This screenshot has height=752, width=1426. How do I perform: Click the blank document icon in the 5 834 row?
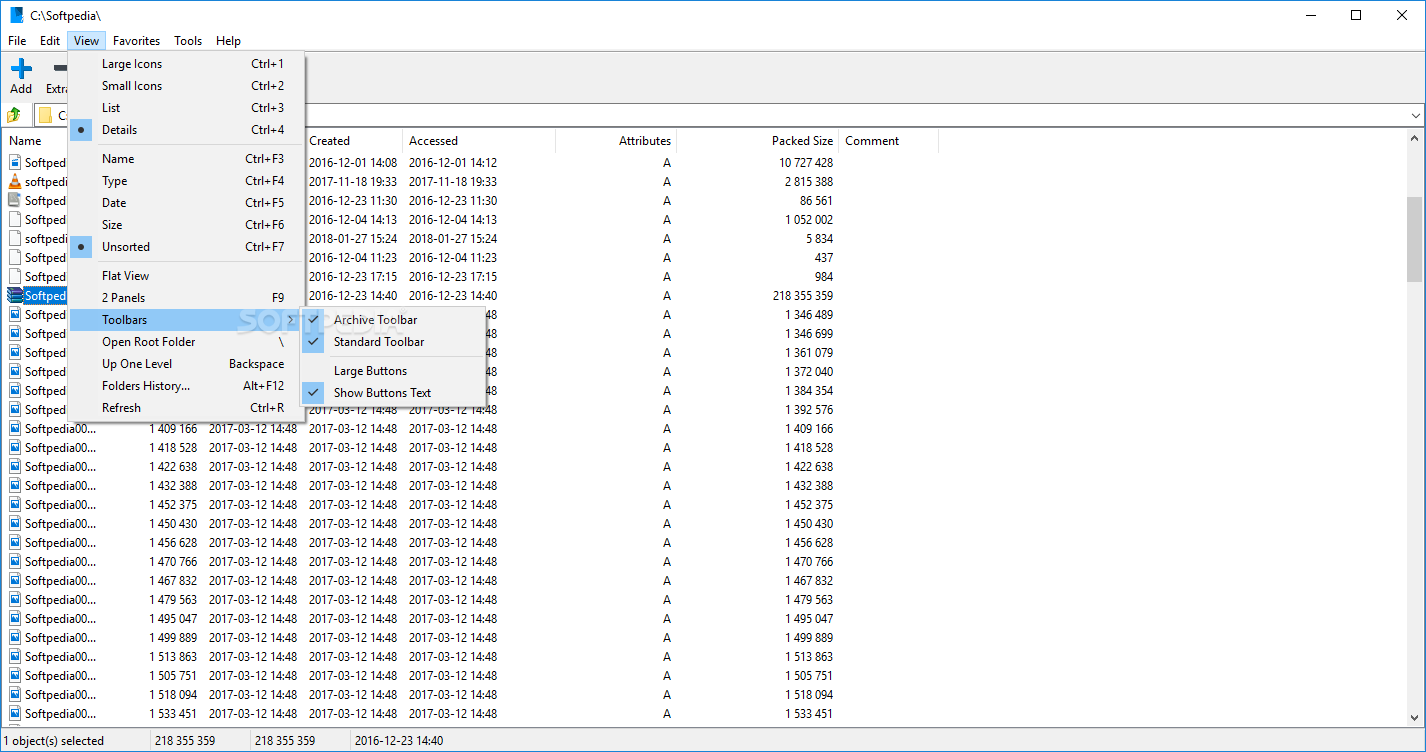[15, 239]
